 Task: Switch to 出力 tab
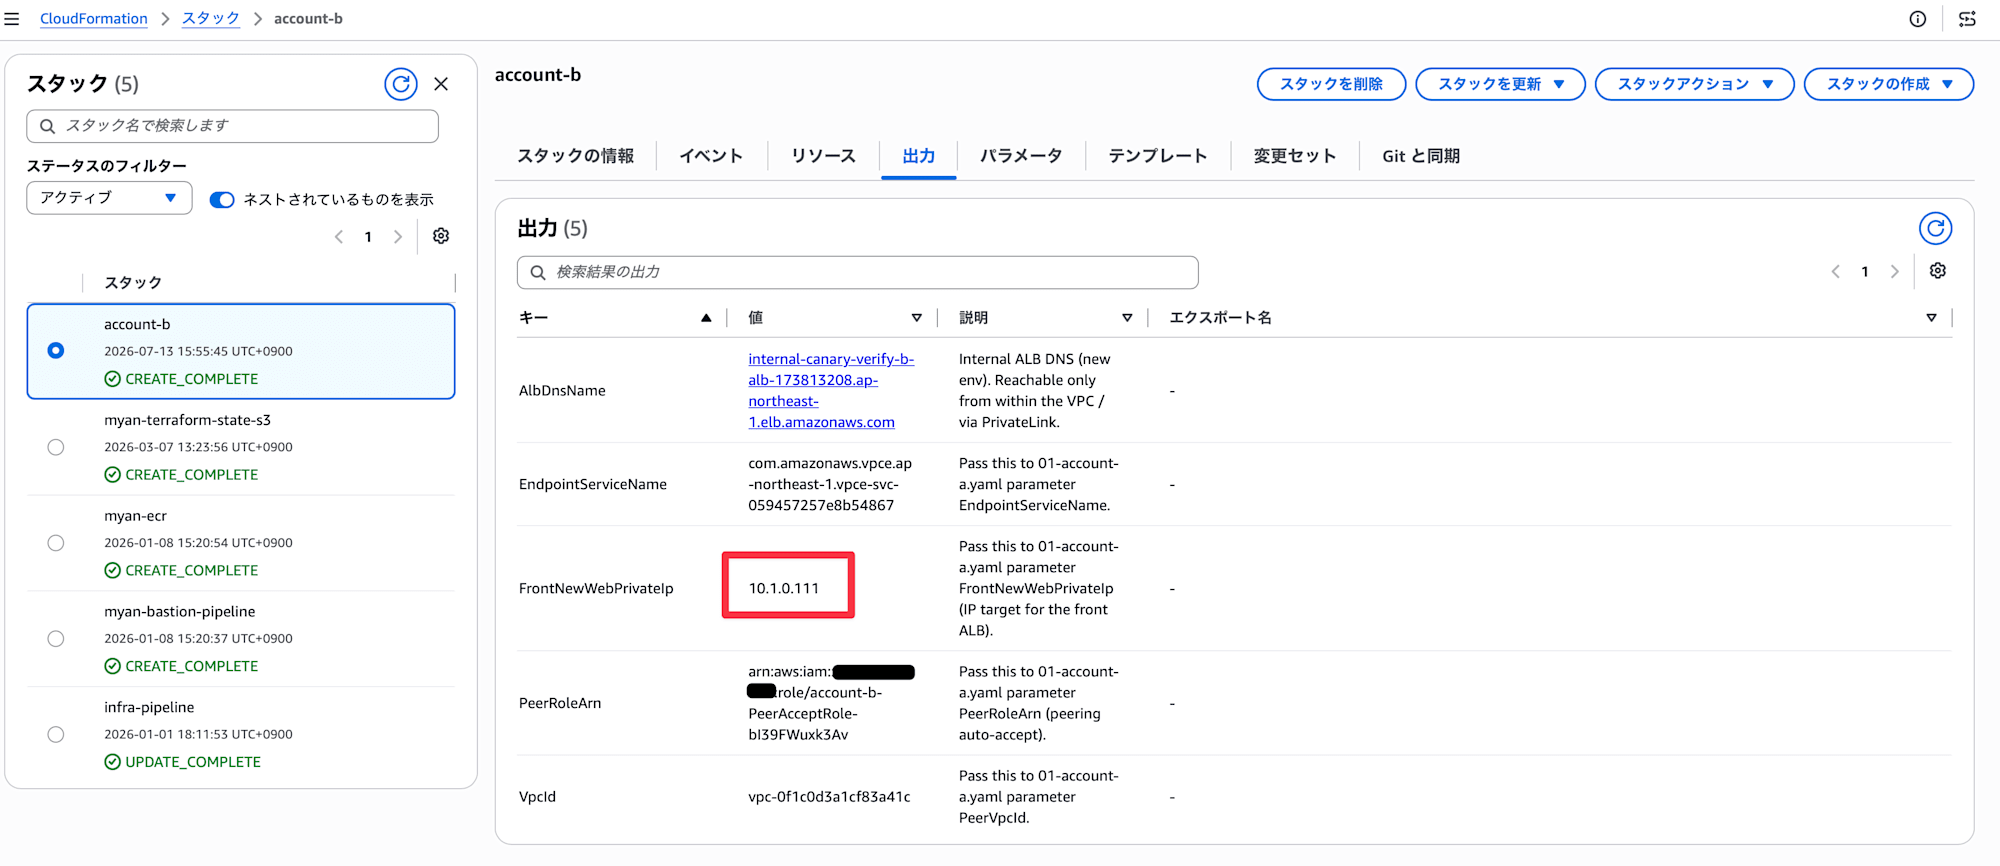point(918,156)
